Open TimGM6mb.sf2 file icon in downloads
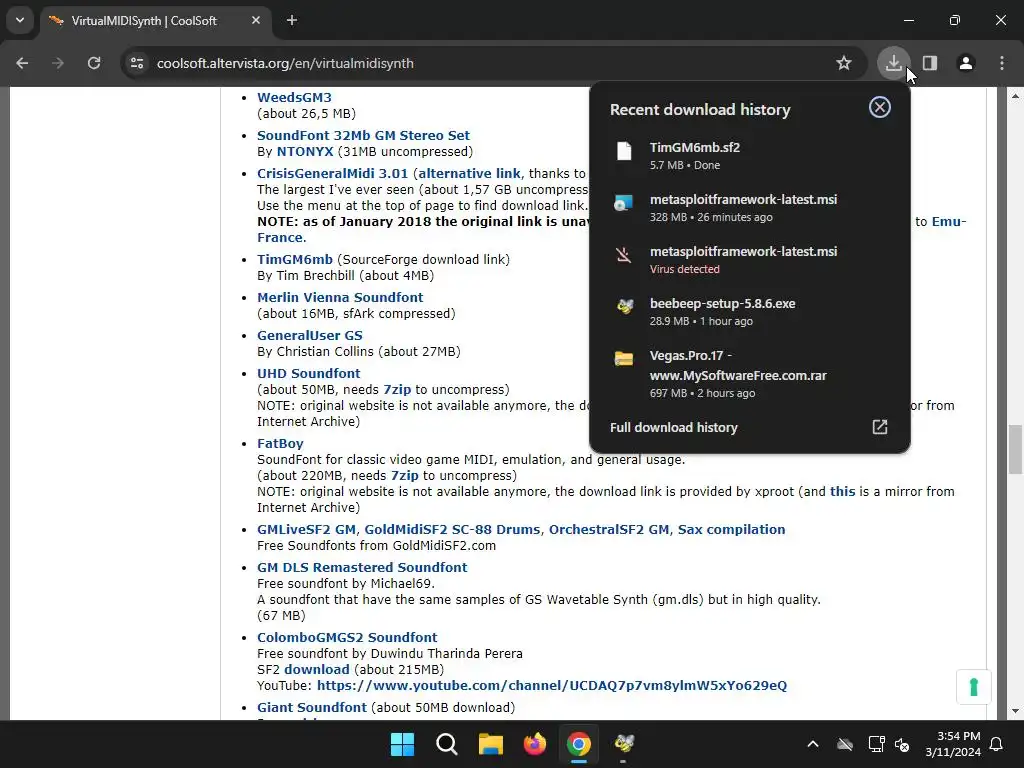Image resolution: width=1024 pixels, height=768 pixels. point(624,151)
